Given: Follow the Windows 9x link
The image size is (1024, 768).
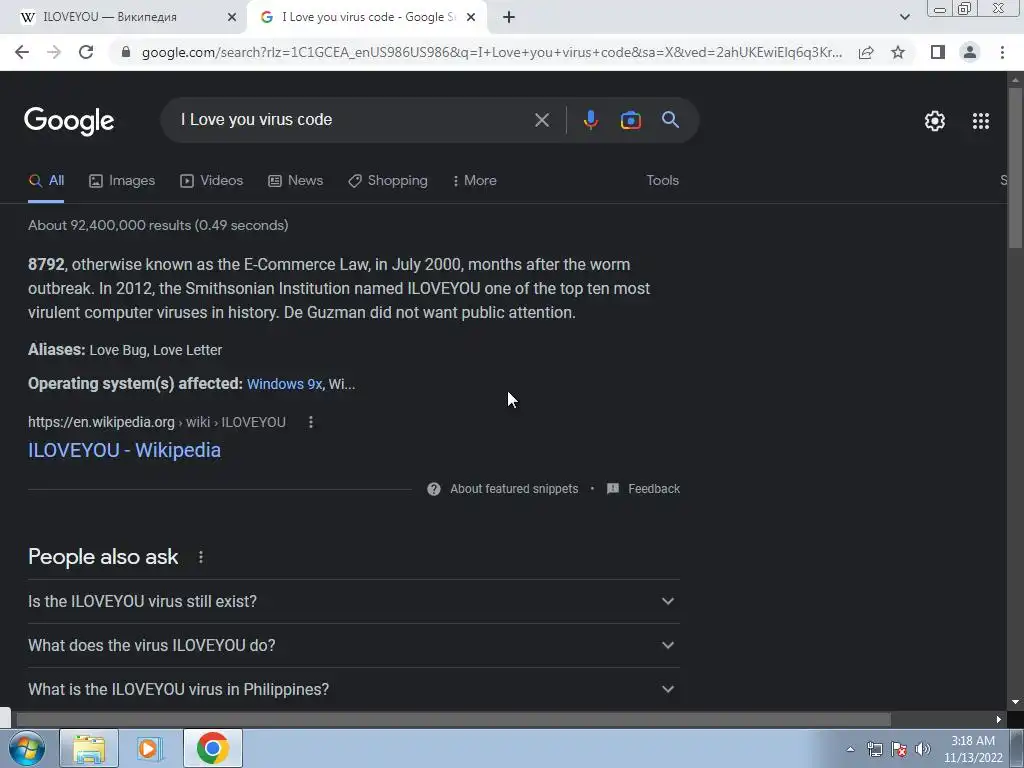Looking at the screenshot, I should point(284,384).
